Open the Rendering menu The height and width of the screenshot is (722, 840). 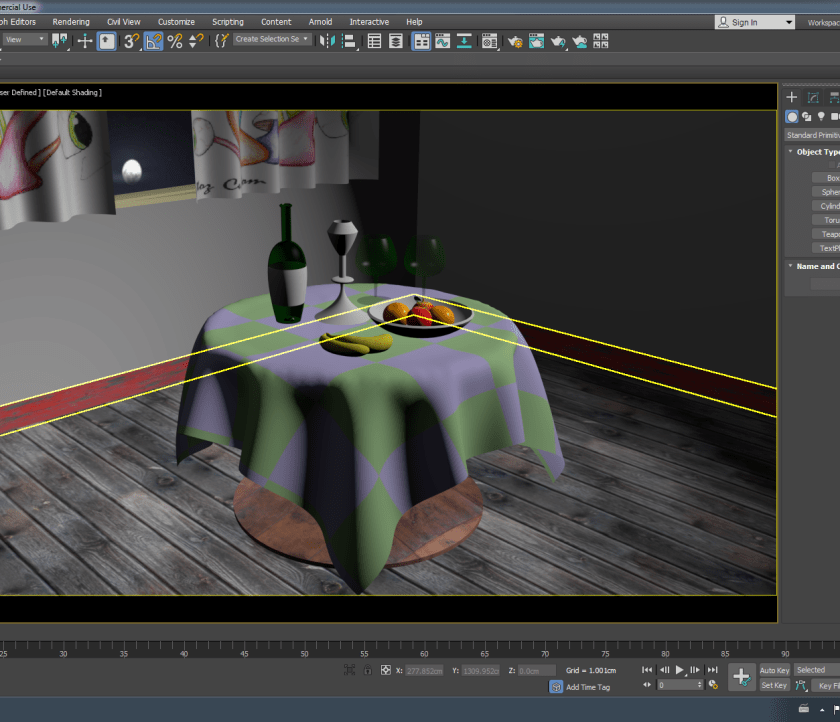pos(70,21)
